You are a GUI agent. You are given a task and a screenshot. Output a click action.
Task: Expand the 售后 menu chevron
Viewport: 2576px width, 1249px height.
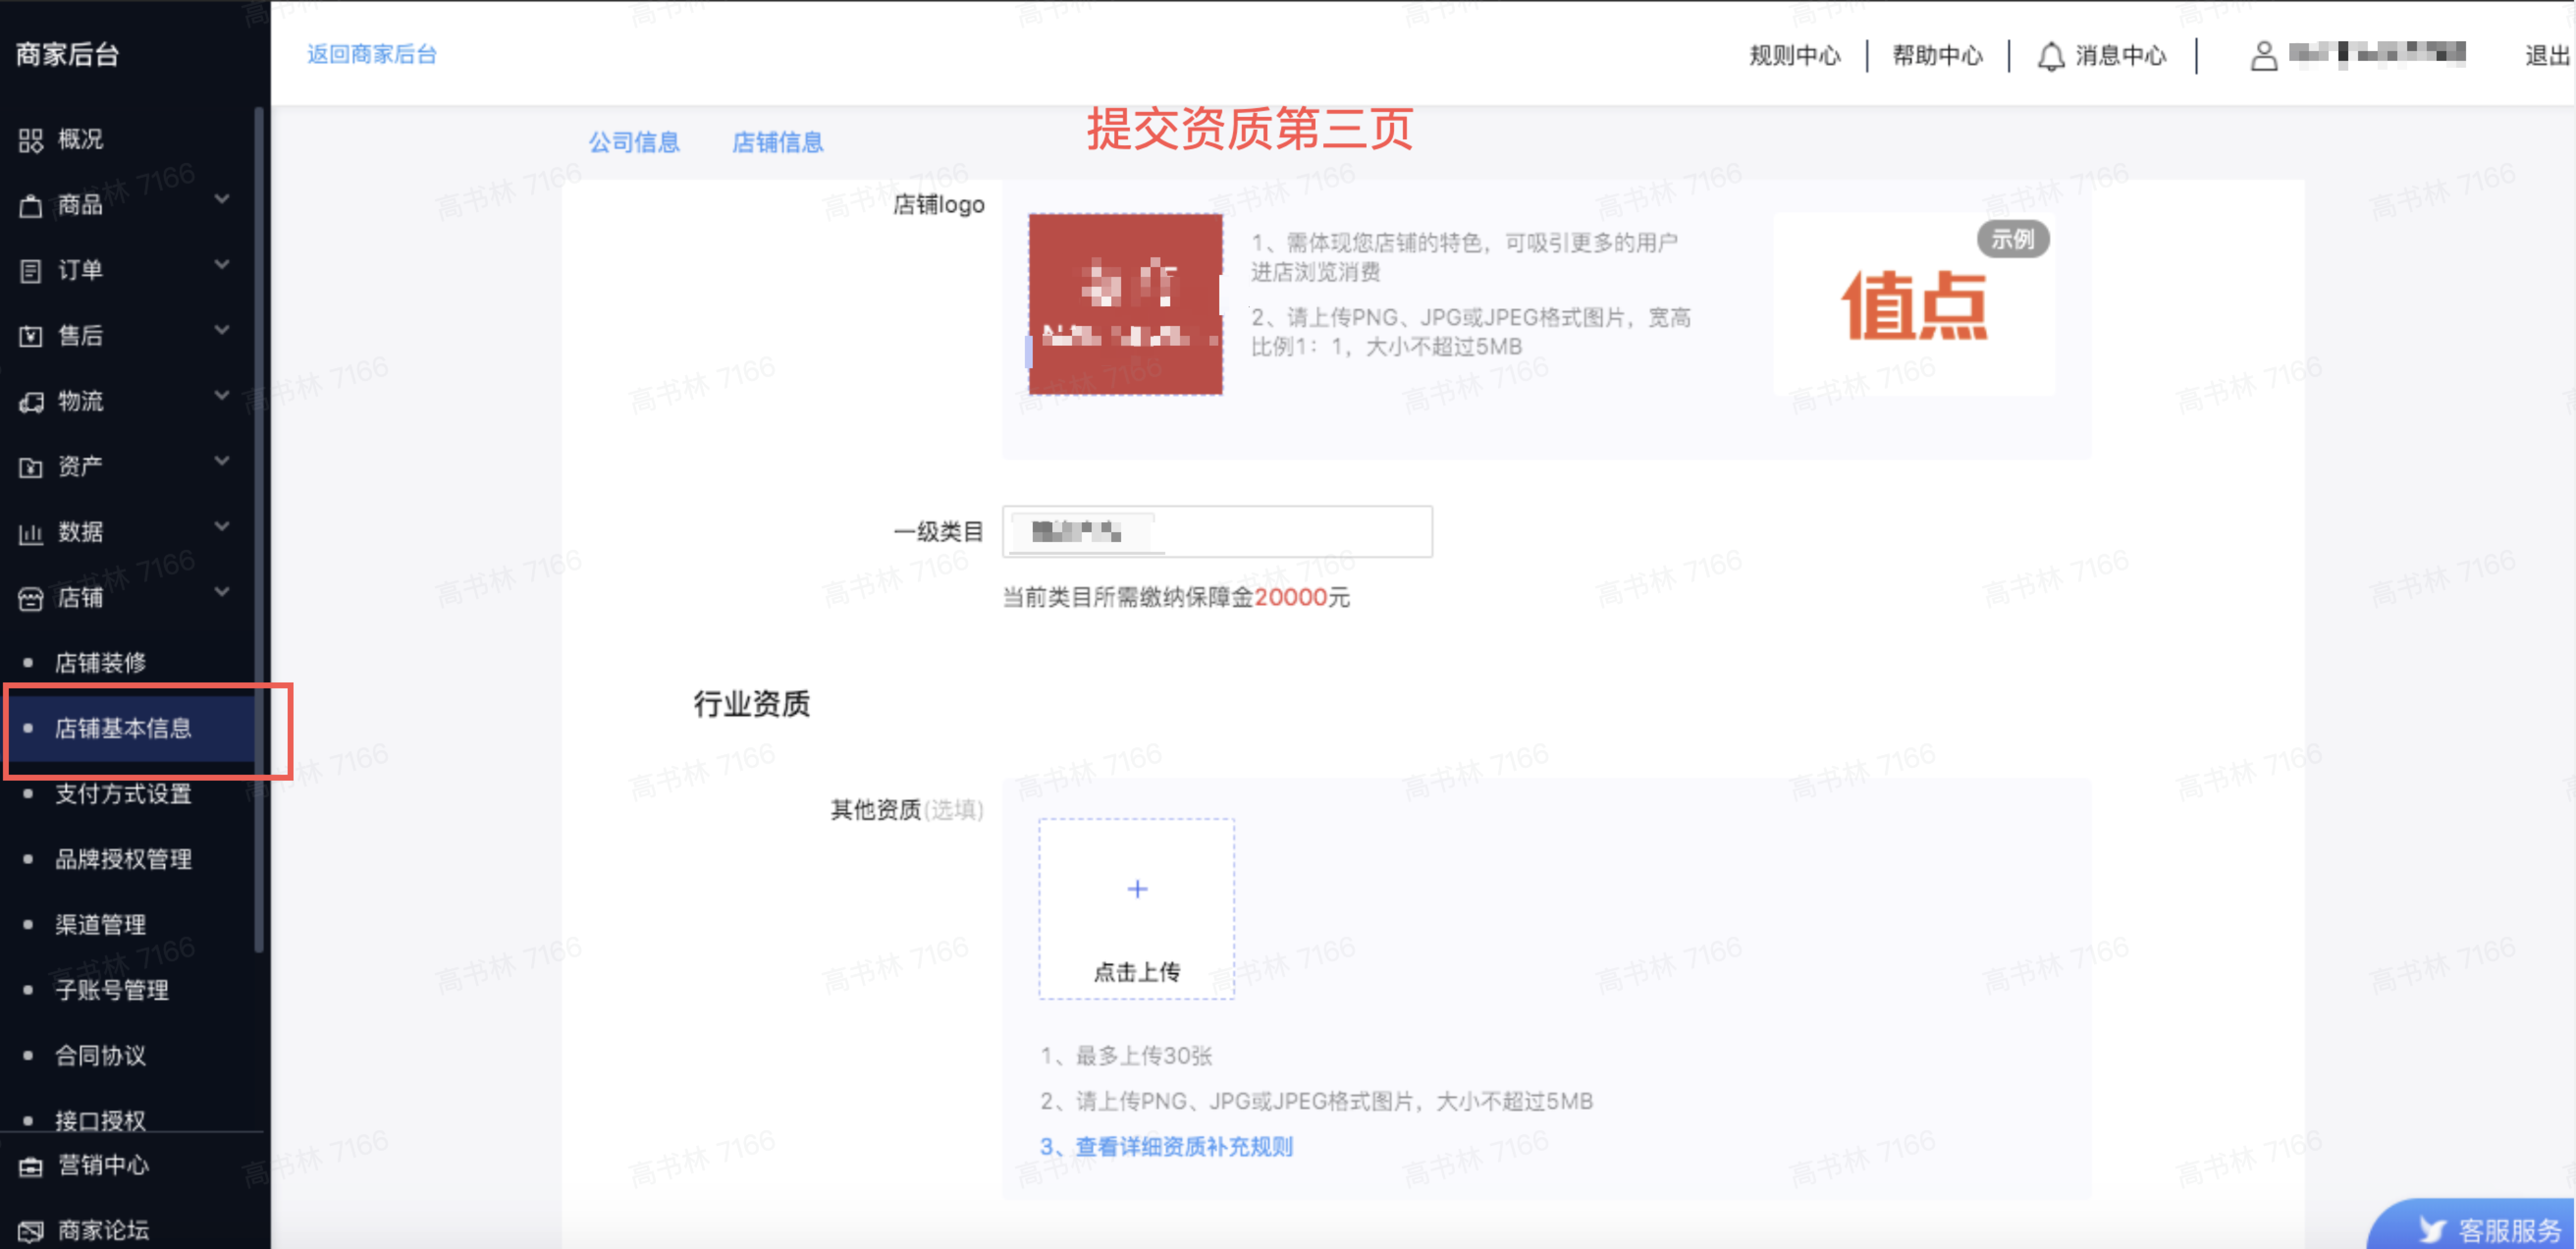click(x=222, y=330)
